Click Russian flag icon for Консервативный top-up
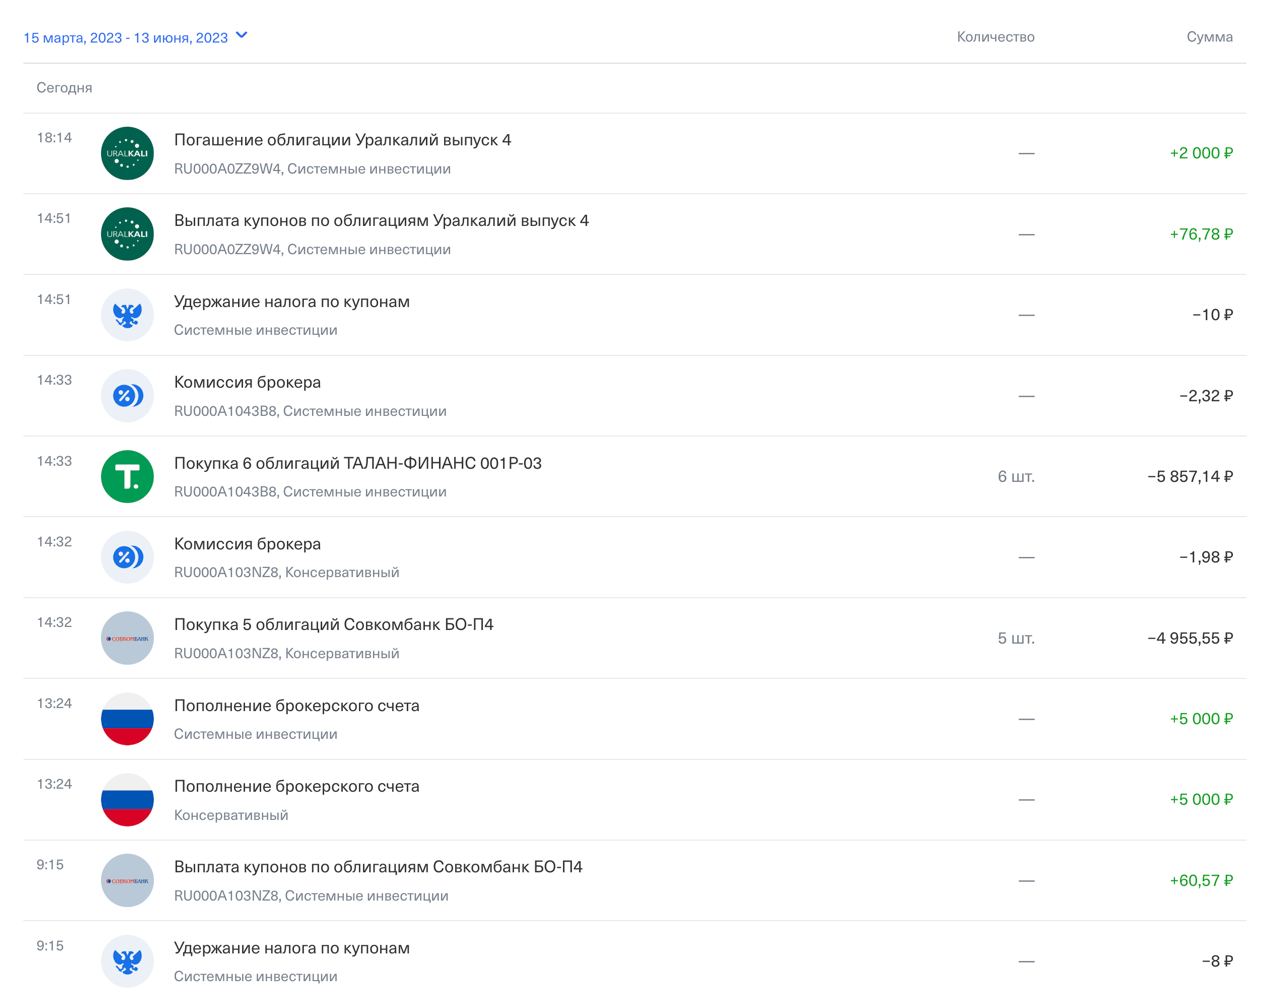Screen dimensions: 1280x996 [127, 800]
